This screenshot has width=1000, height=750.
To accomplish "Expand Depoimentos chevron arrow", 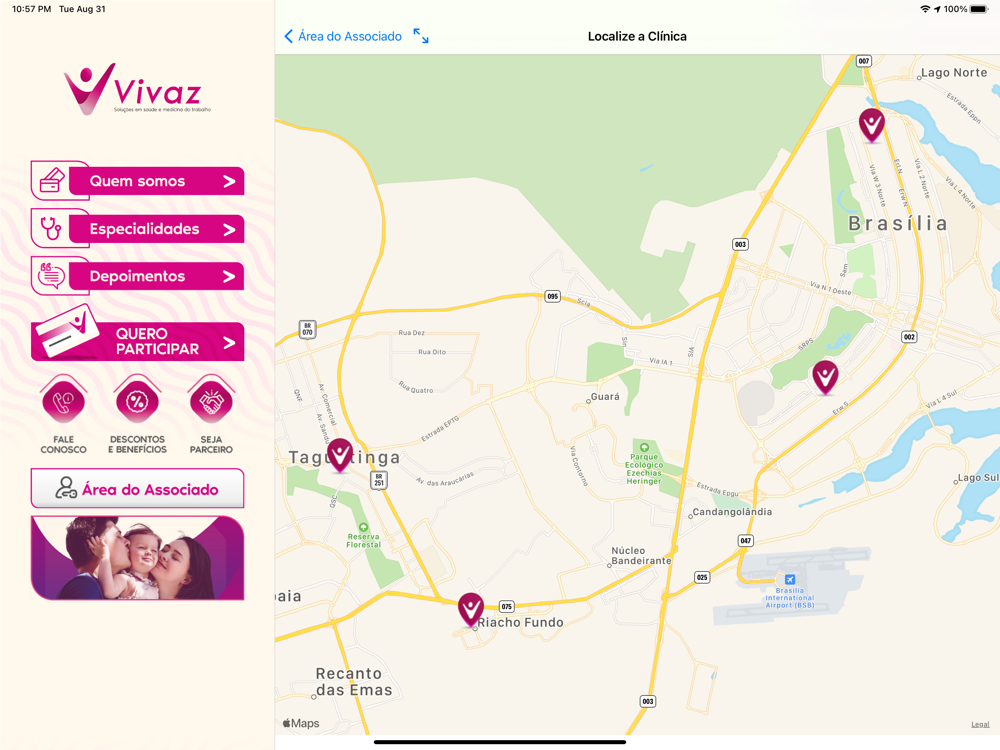I will (x=230, y=277).
